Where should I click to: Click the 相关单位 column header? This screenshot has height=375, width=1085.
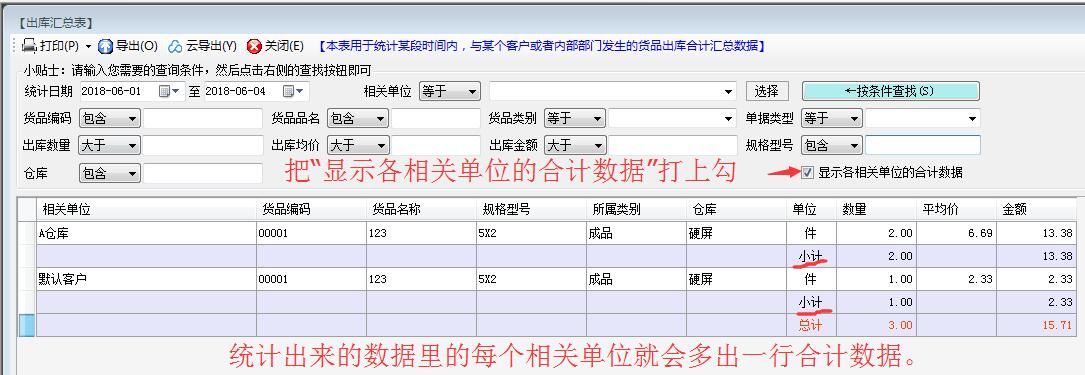tap(146, 210)
